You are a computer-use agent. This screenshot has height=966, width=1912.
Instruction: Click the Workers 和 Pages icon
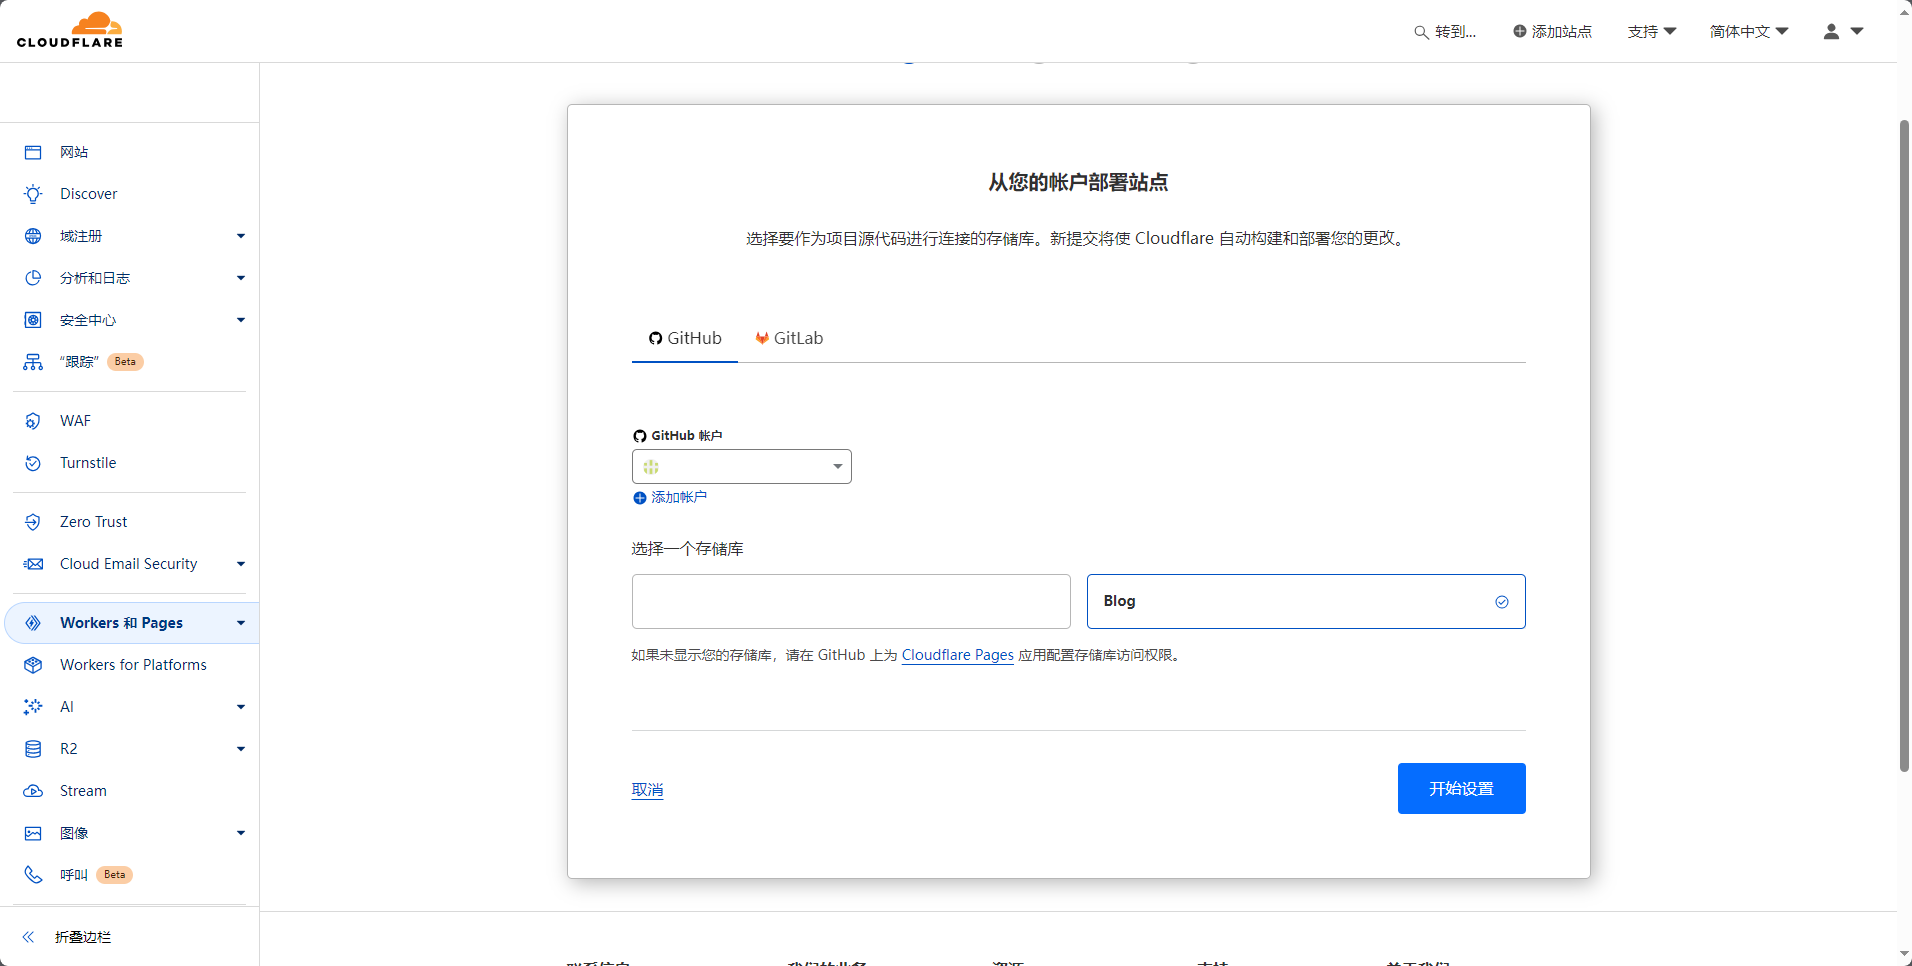(x=33, y=623)
